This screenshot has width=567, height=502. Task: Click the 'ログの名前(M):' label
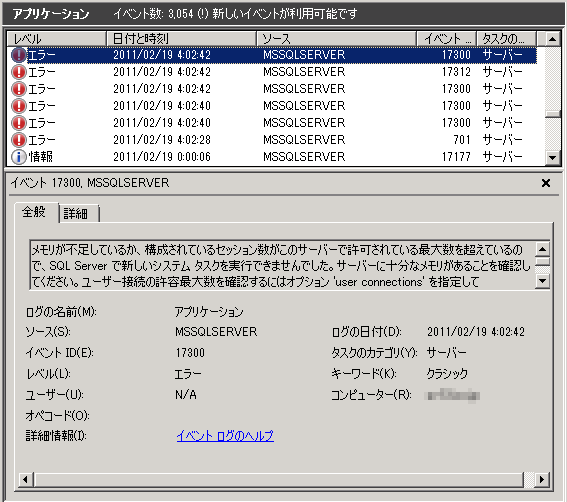tap(61, 312)
